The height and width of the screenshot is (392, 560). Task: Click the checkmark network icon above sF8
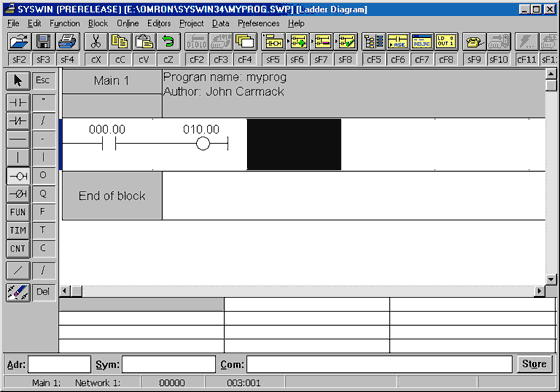click(x=346, y=41)
